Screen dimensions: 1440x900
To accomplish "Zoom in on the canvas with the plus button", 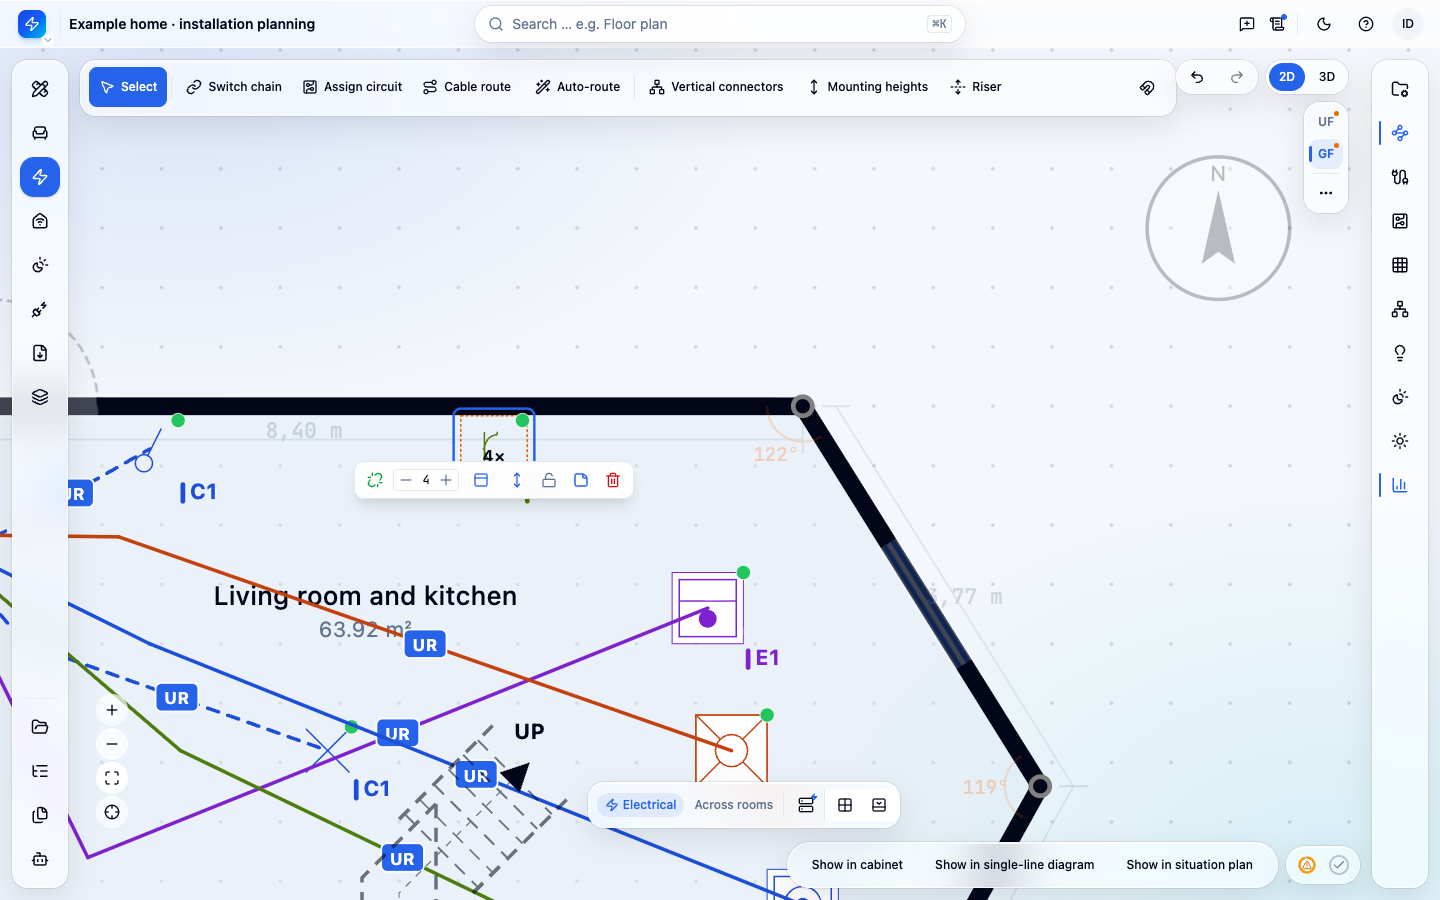I will pyautogui.click(x=112, y=710).
